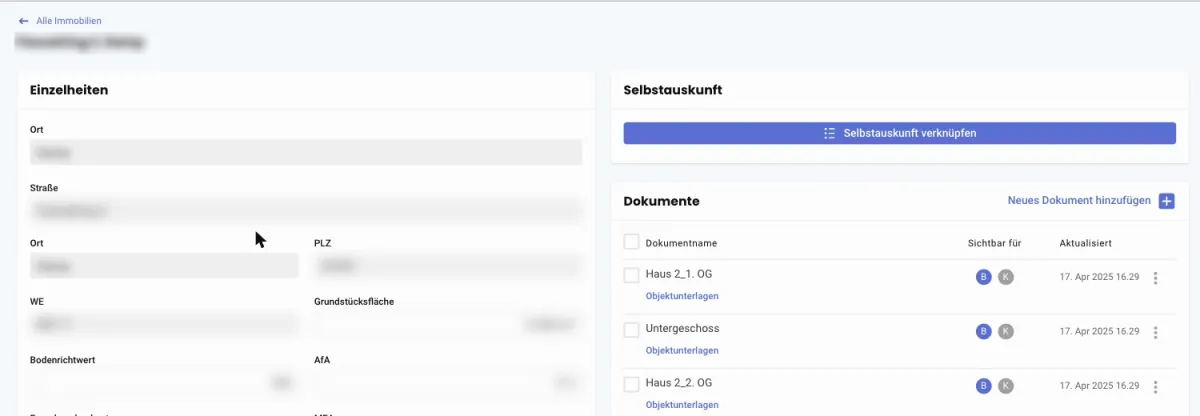Screen dimensions: 1200x416
Task: Click the WE input field
Action: (x=164, y=324)
